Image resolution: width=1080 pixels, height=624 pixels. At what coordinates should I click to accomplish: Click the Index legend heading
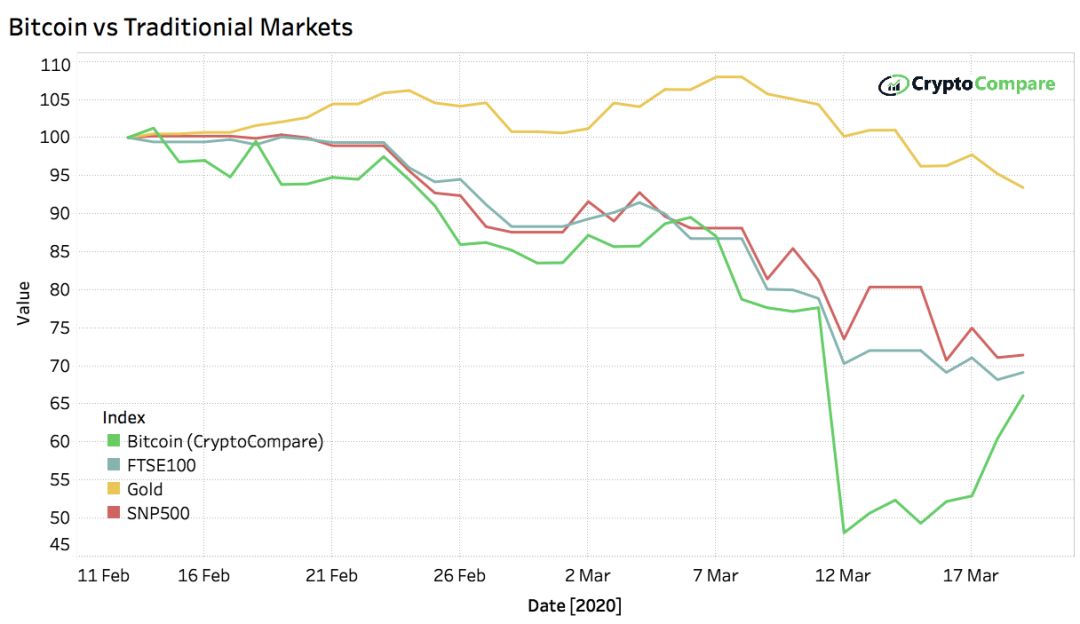(123, 417)
